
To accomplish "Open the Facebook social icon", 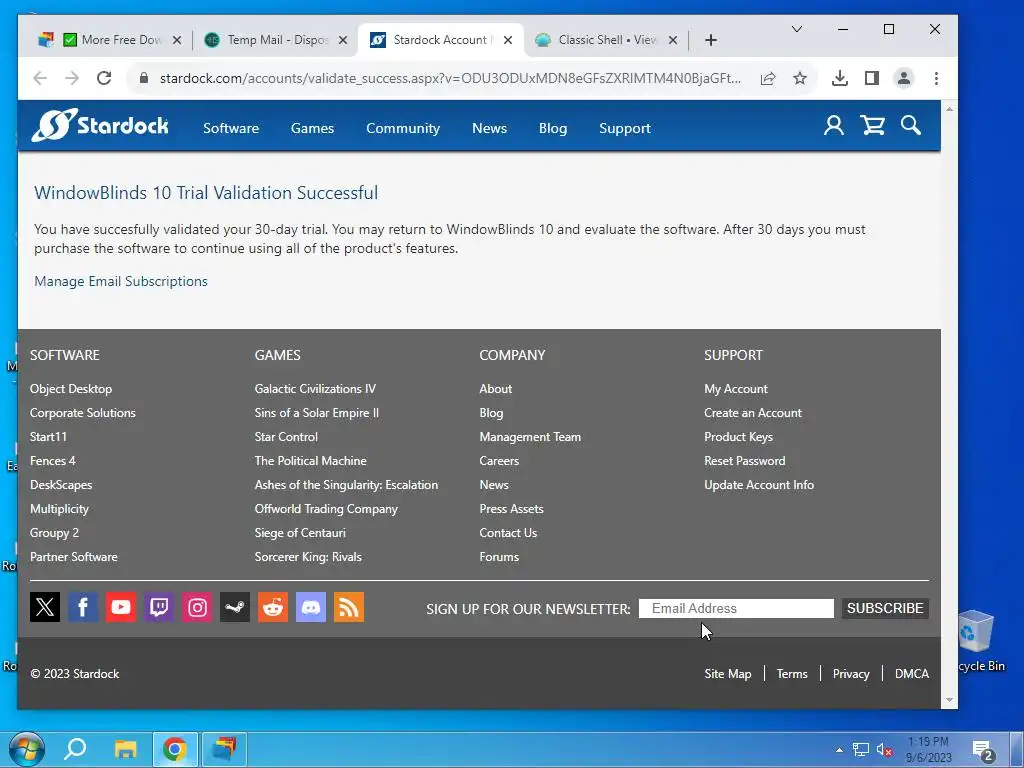I will (x=83, y=607).
